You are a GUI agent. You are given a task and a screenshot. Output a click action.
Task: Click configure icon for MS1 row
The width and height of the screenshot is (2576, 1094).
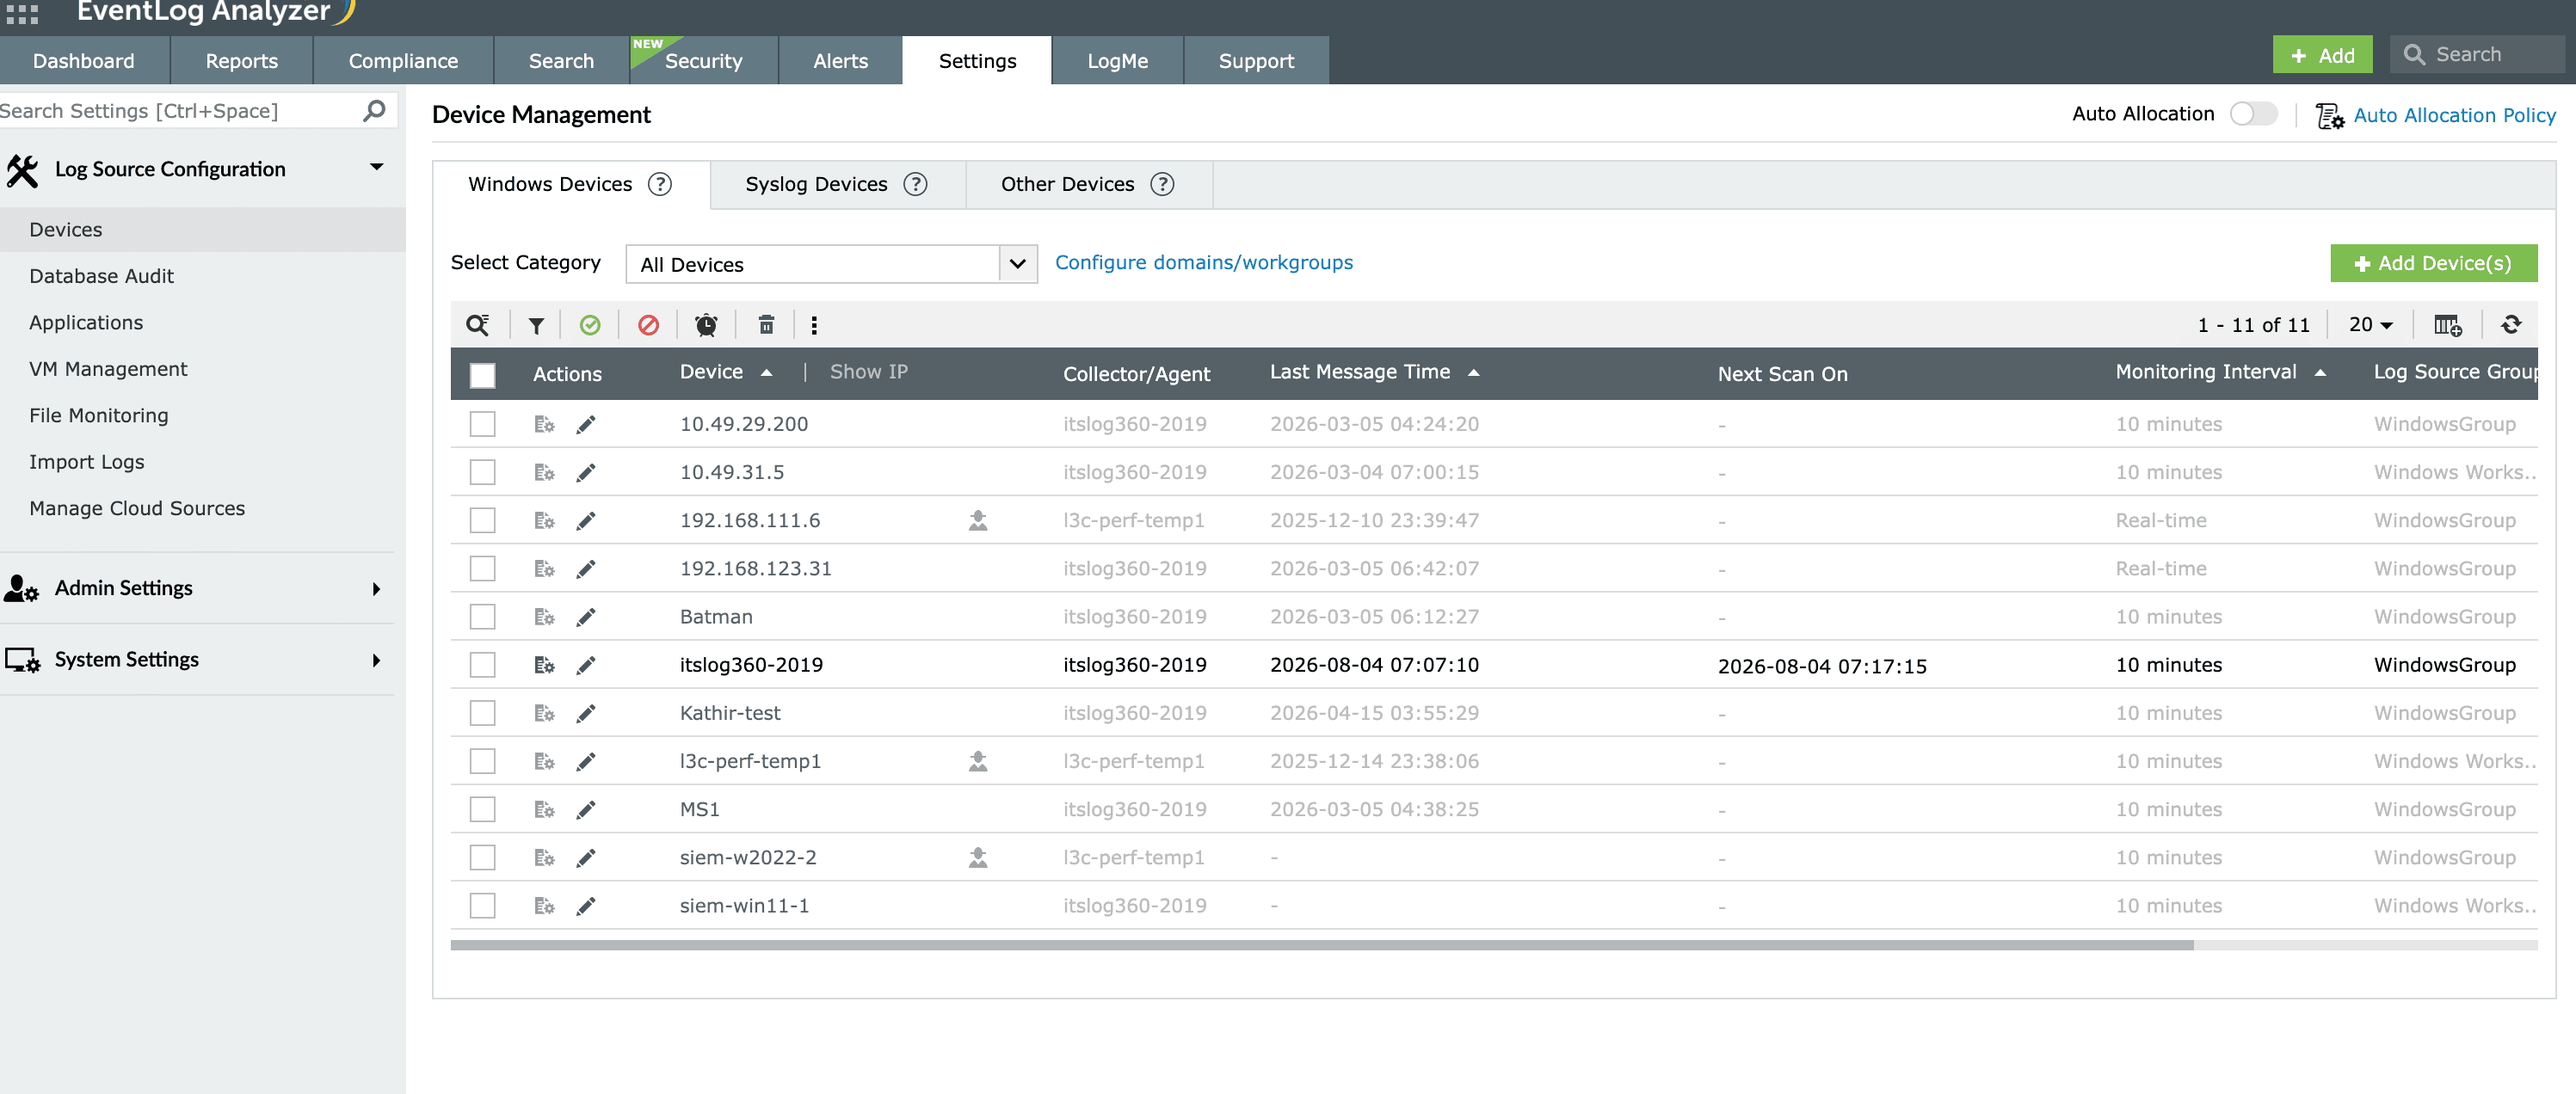coord(544,809)
